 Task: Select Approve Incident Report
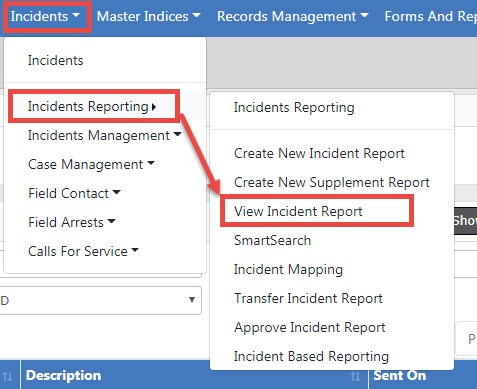click(x=310, y=327)
